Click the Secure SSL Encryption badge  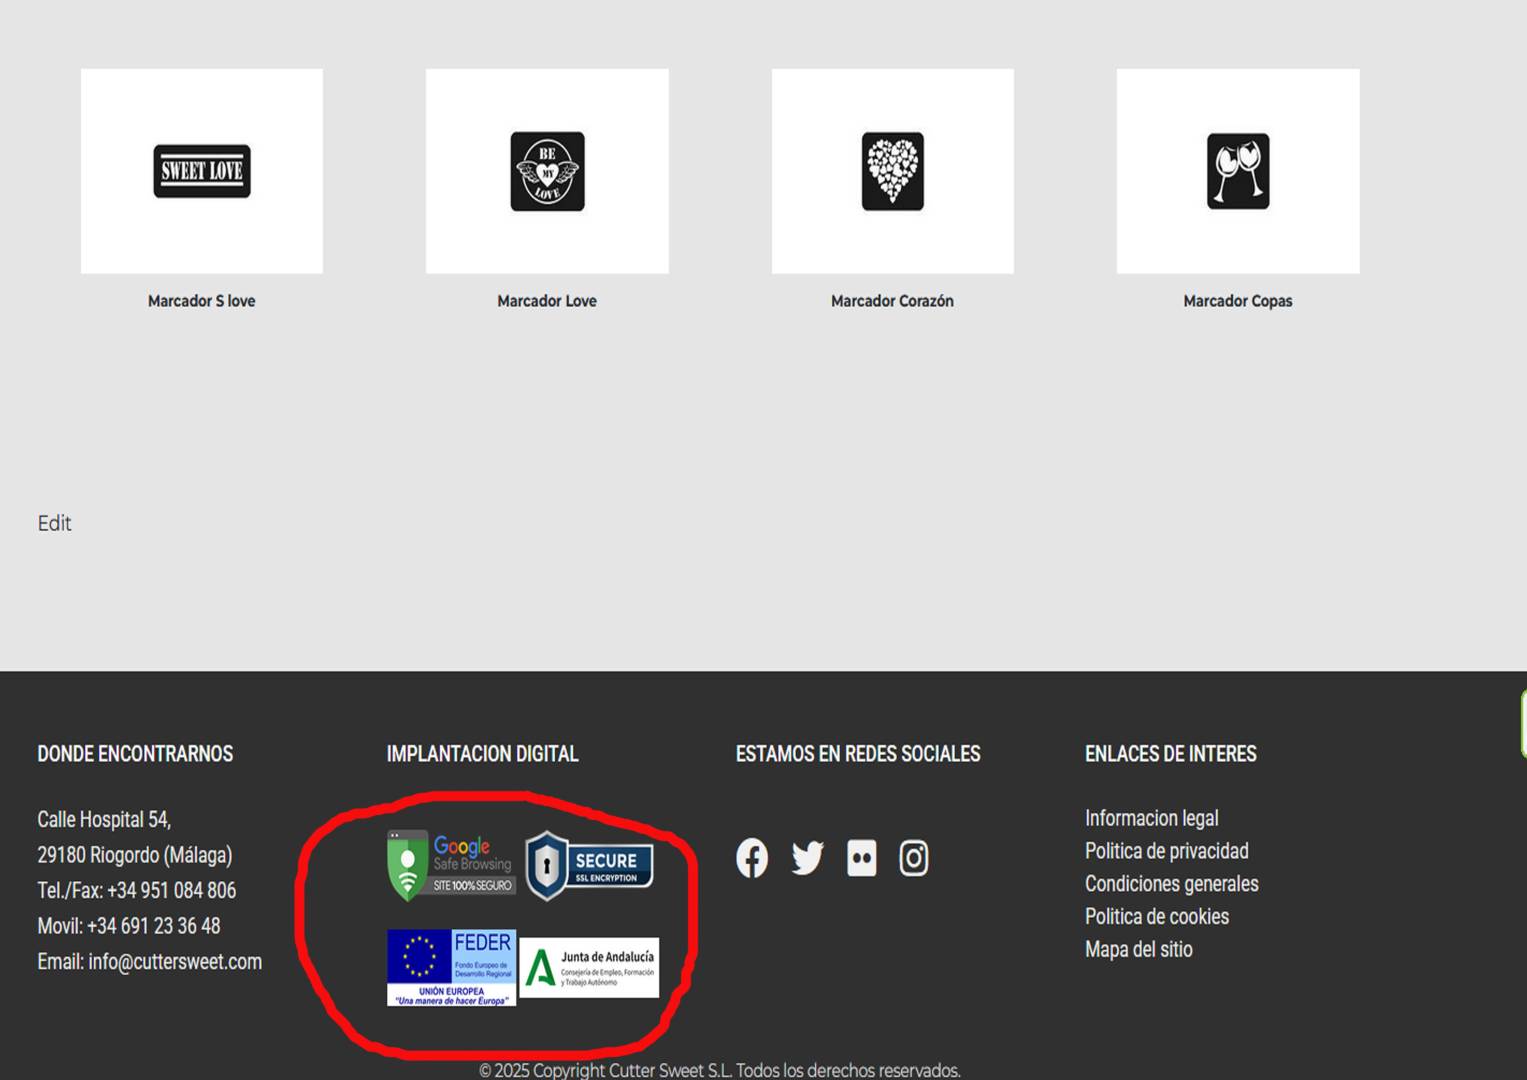(x=589, y=865)
